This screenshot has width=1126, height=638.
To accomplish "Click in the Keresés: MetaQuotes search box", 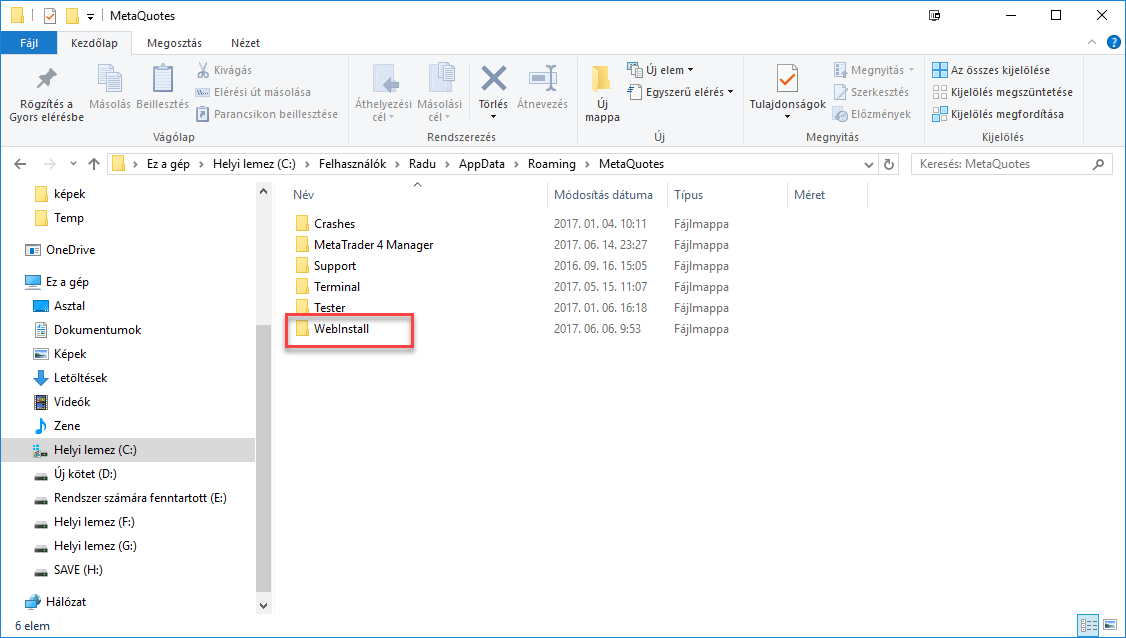I will [x=1002, y=164].
